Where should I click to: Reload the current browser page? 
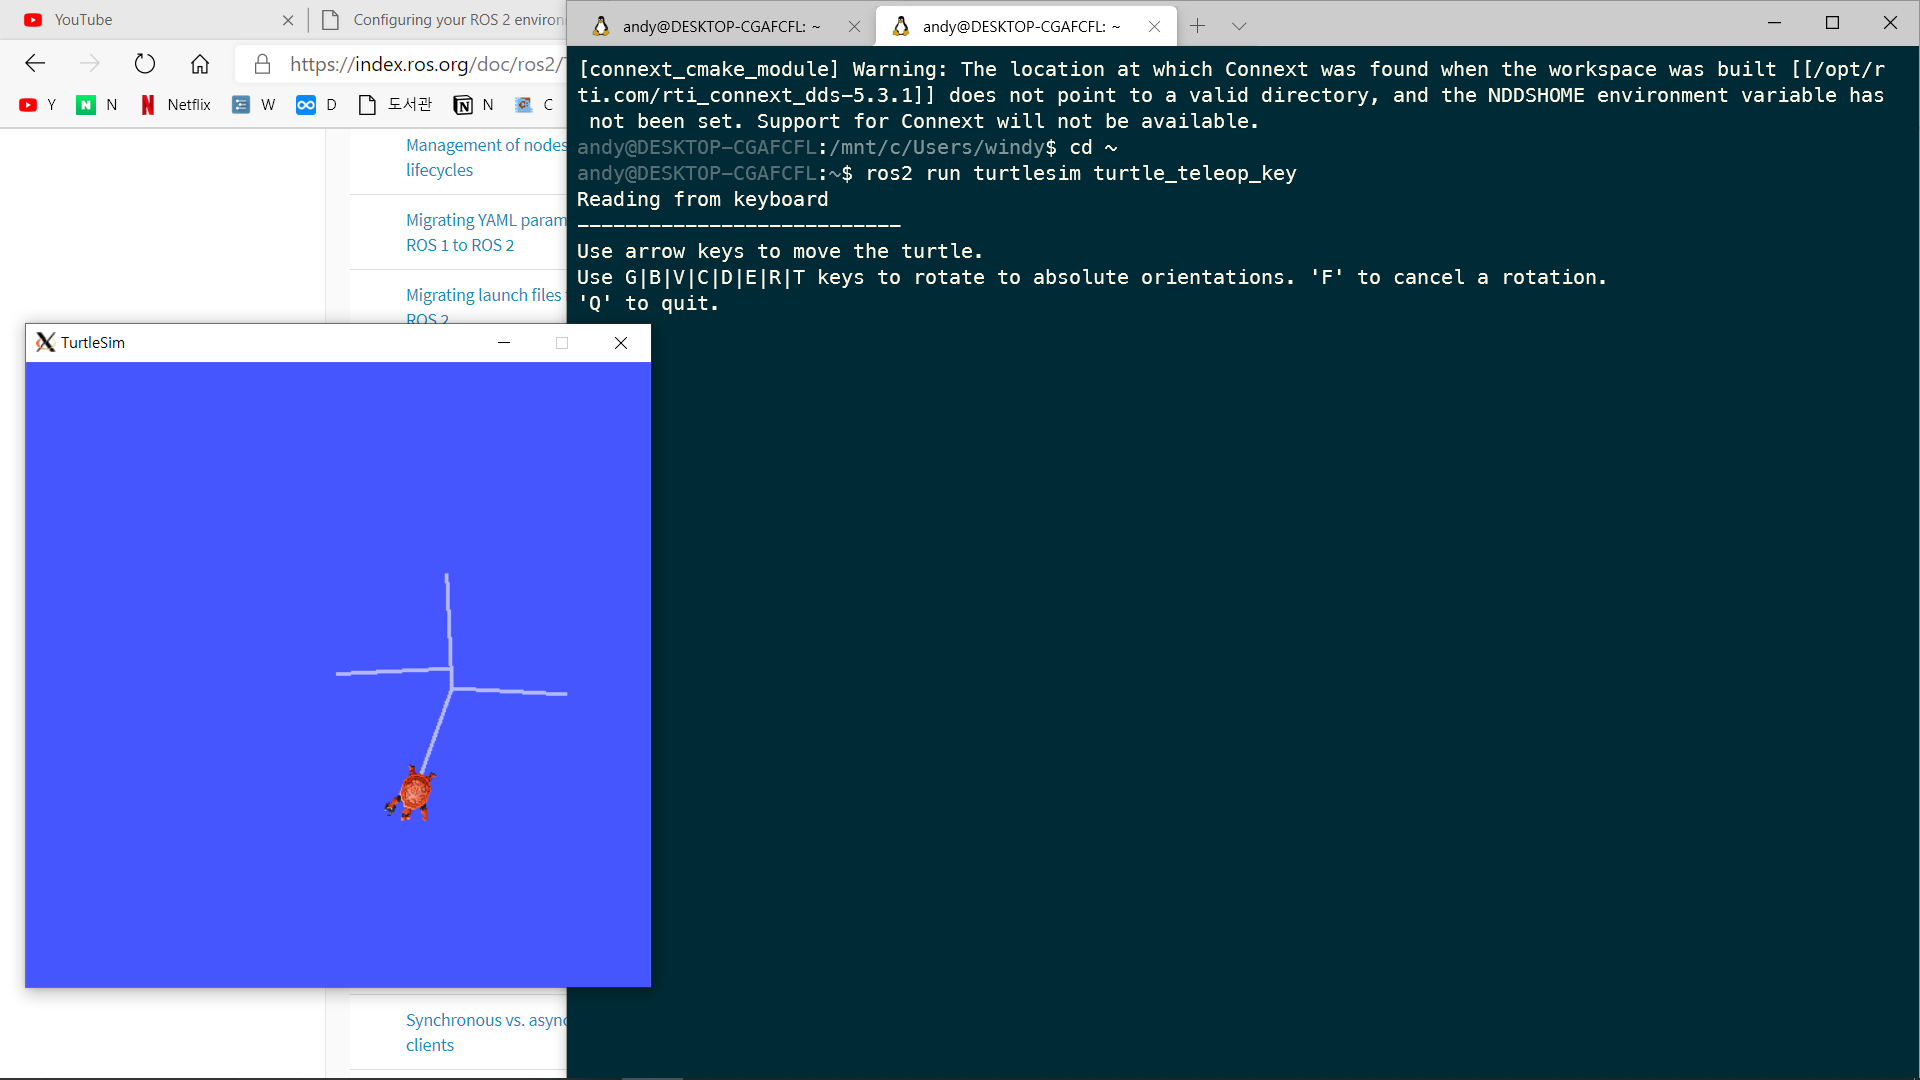(145, 64)
